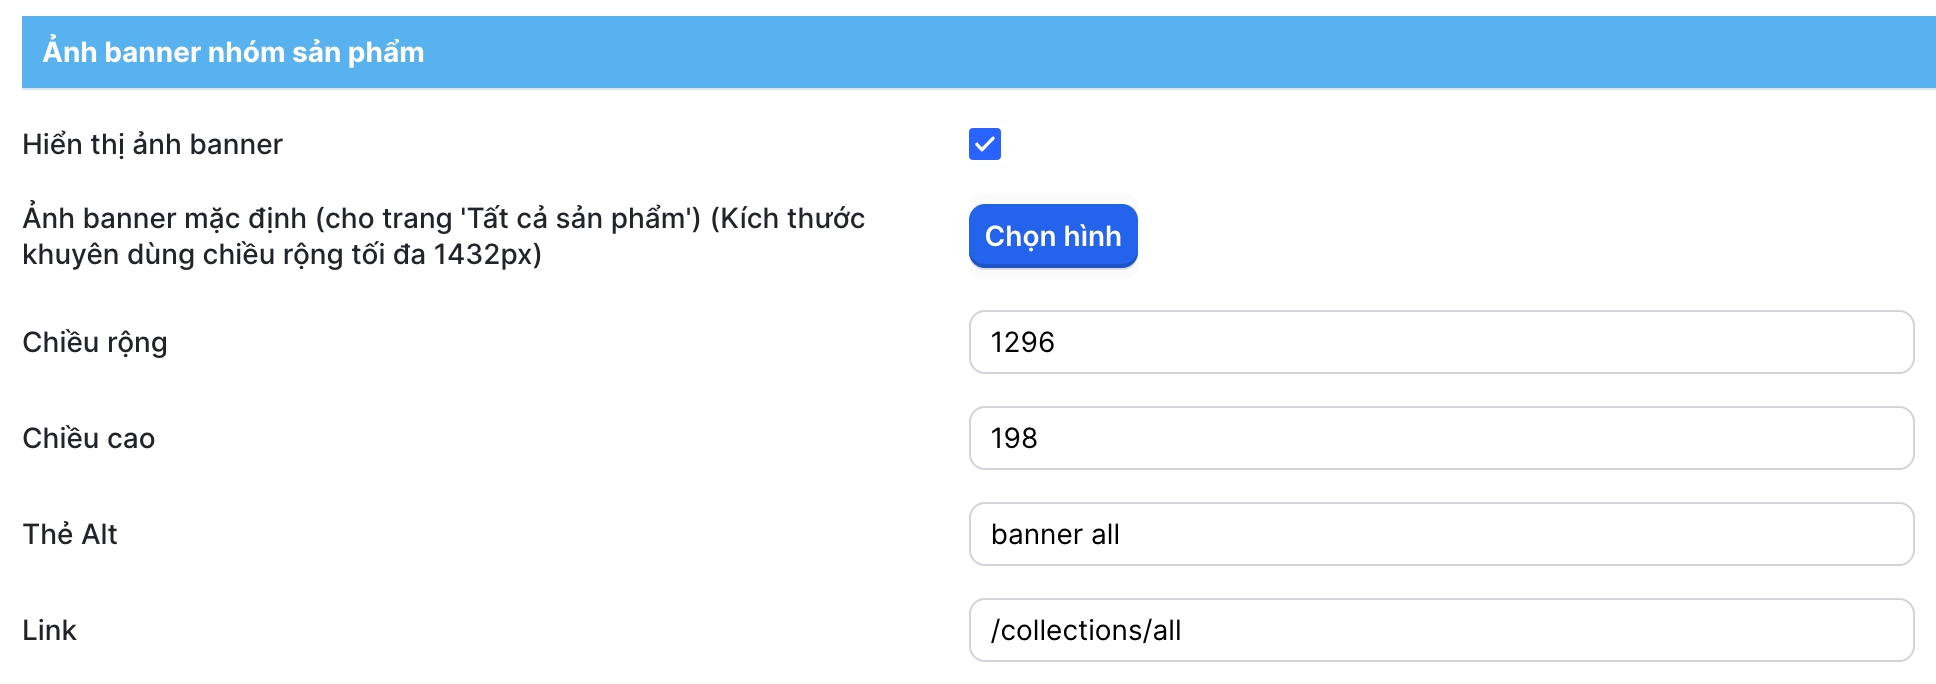
Task: Click the 'Chiều cao' label
Action: click(88, 438)
